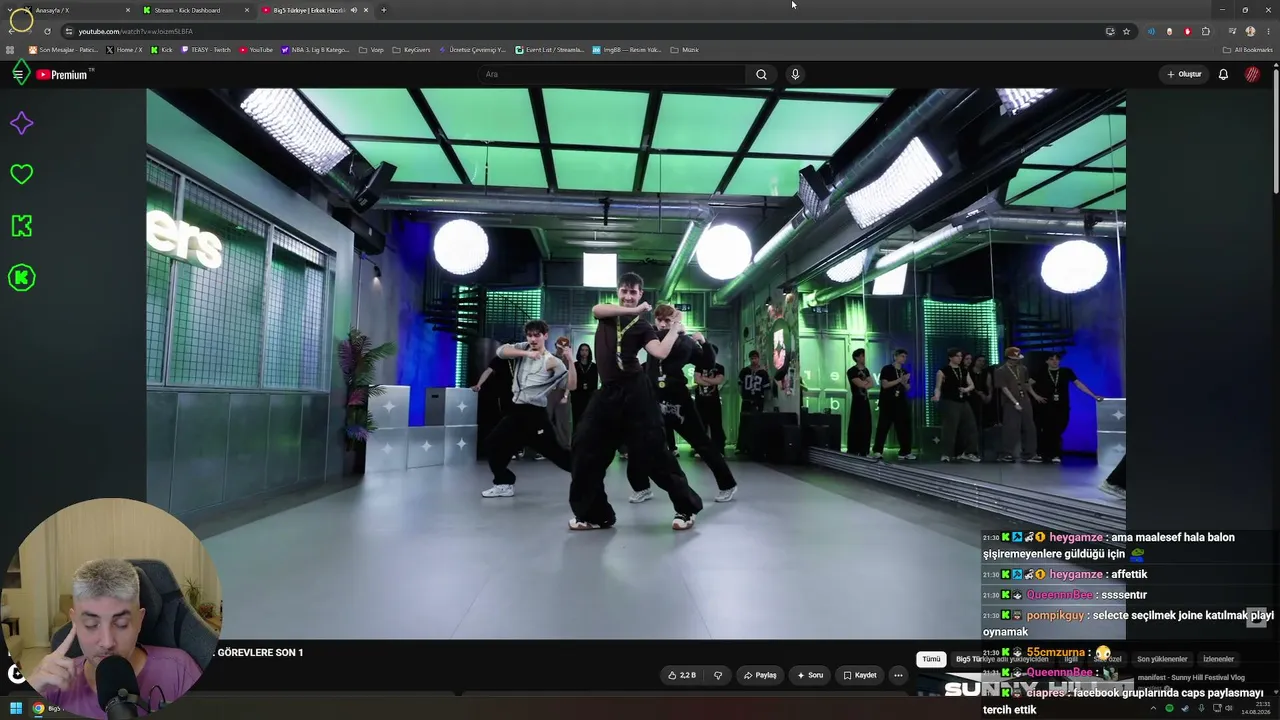Open the taskbar volume control
Image resolution: width=1280 pixels, height=720 pixels.
coord(1229,708)
